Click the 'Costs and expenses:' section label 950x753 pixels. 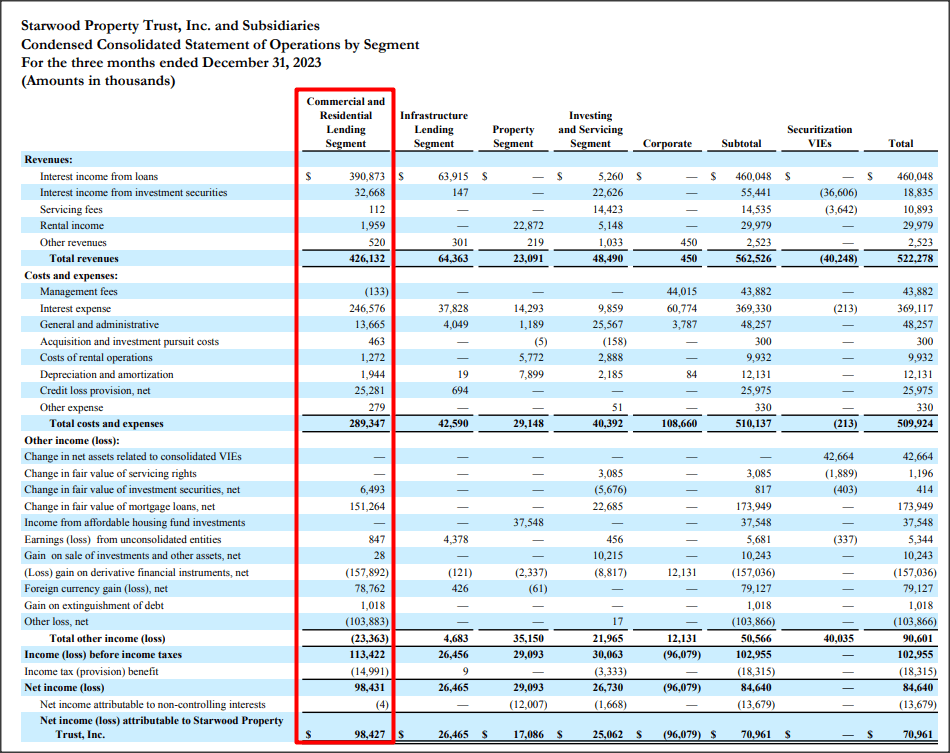pos(71,276)
